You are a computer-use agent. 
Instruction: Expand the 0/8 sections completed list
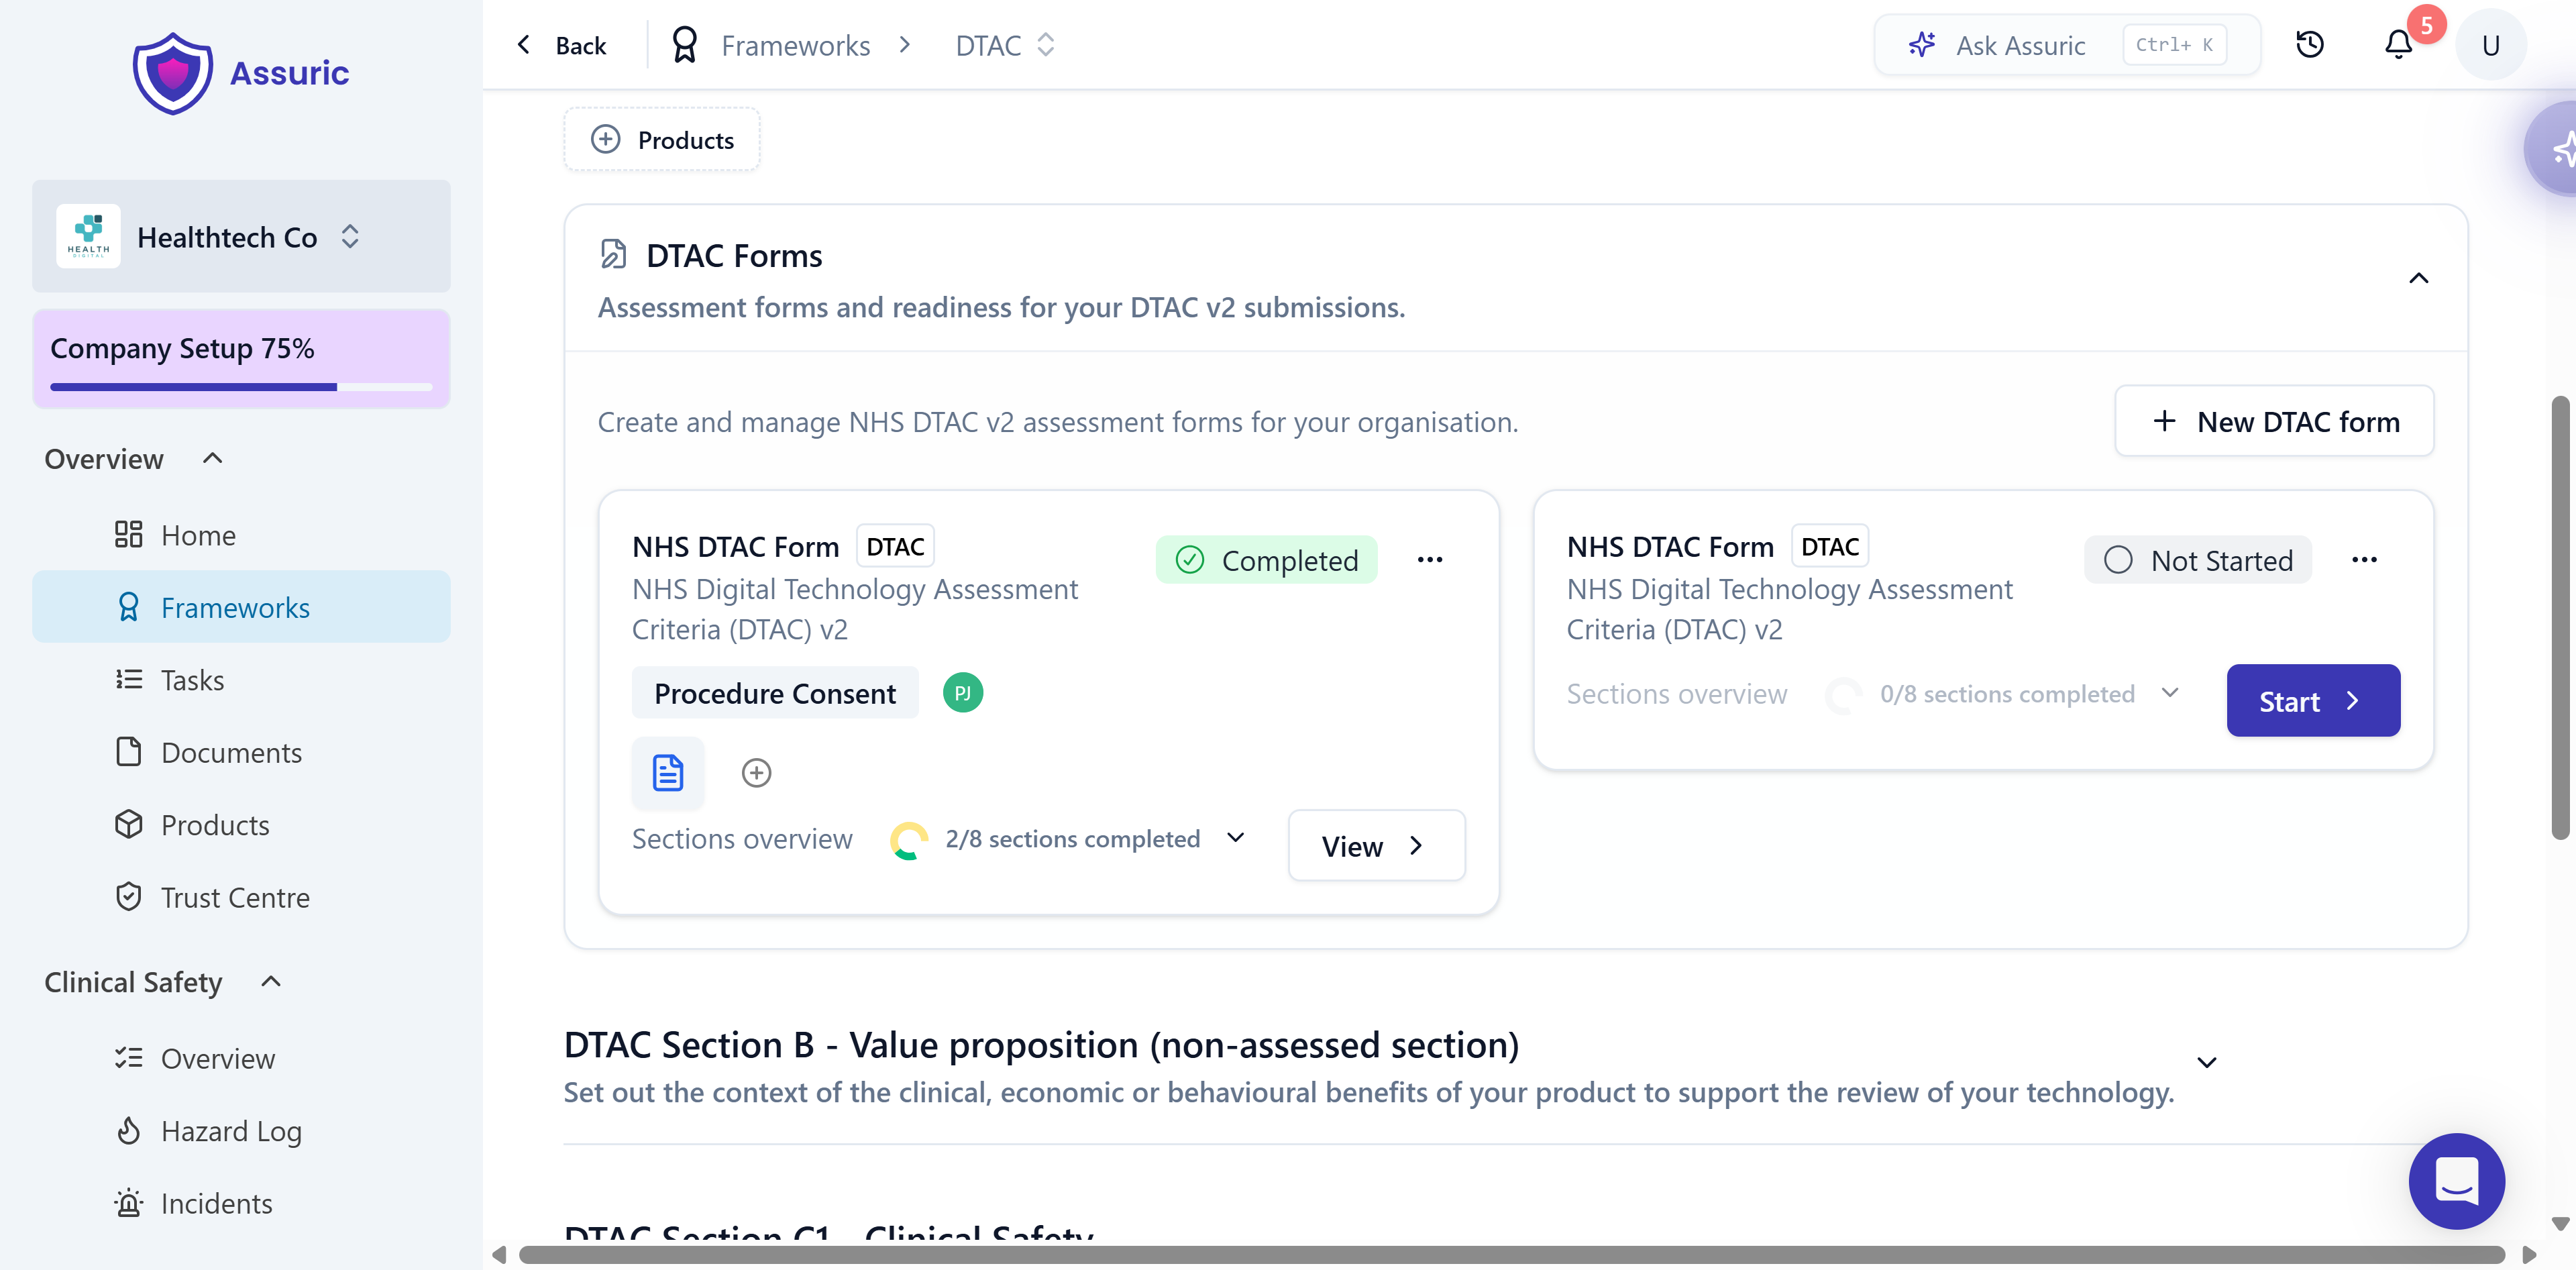click(x=2170, y=693)
